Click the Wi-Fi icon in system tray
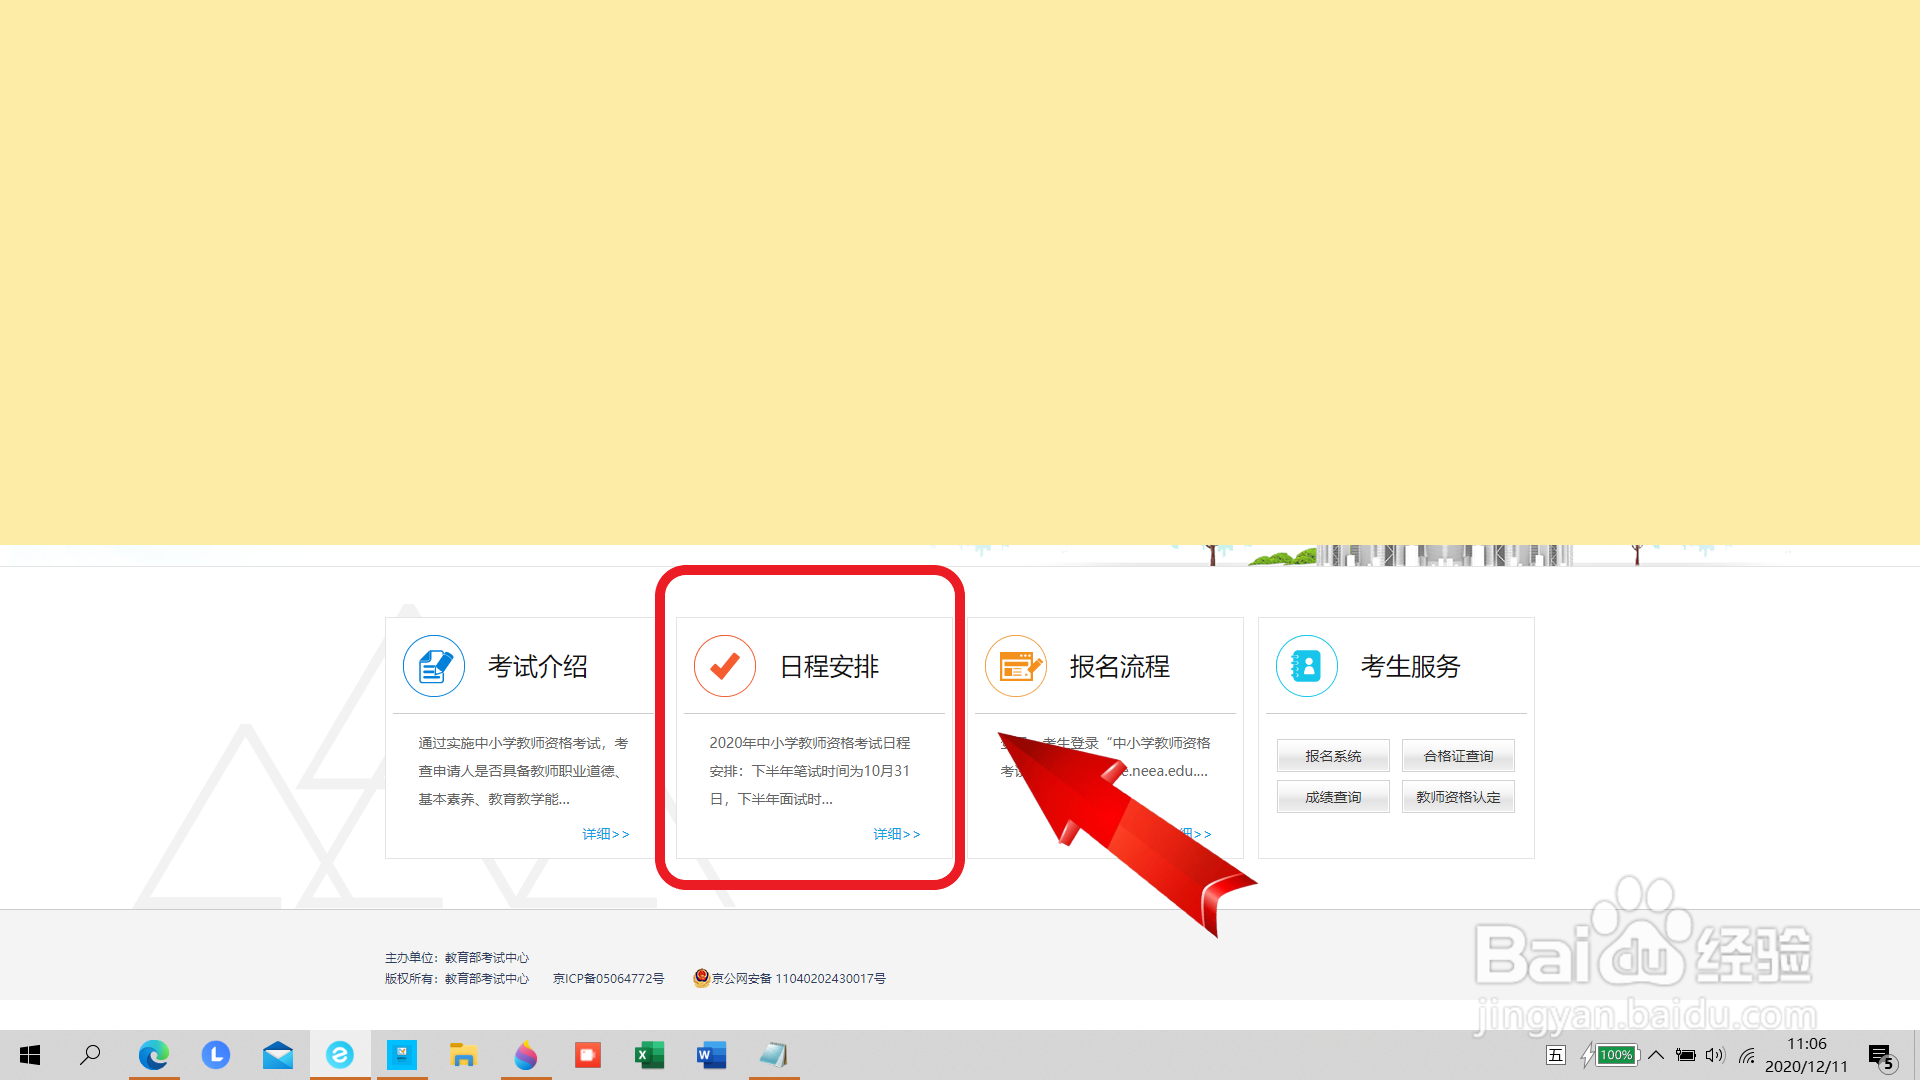This screenshot has height=1080, width=1920. coord(1746,1055)
